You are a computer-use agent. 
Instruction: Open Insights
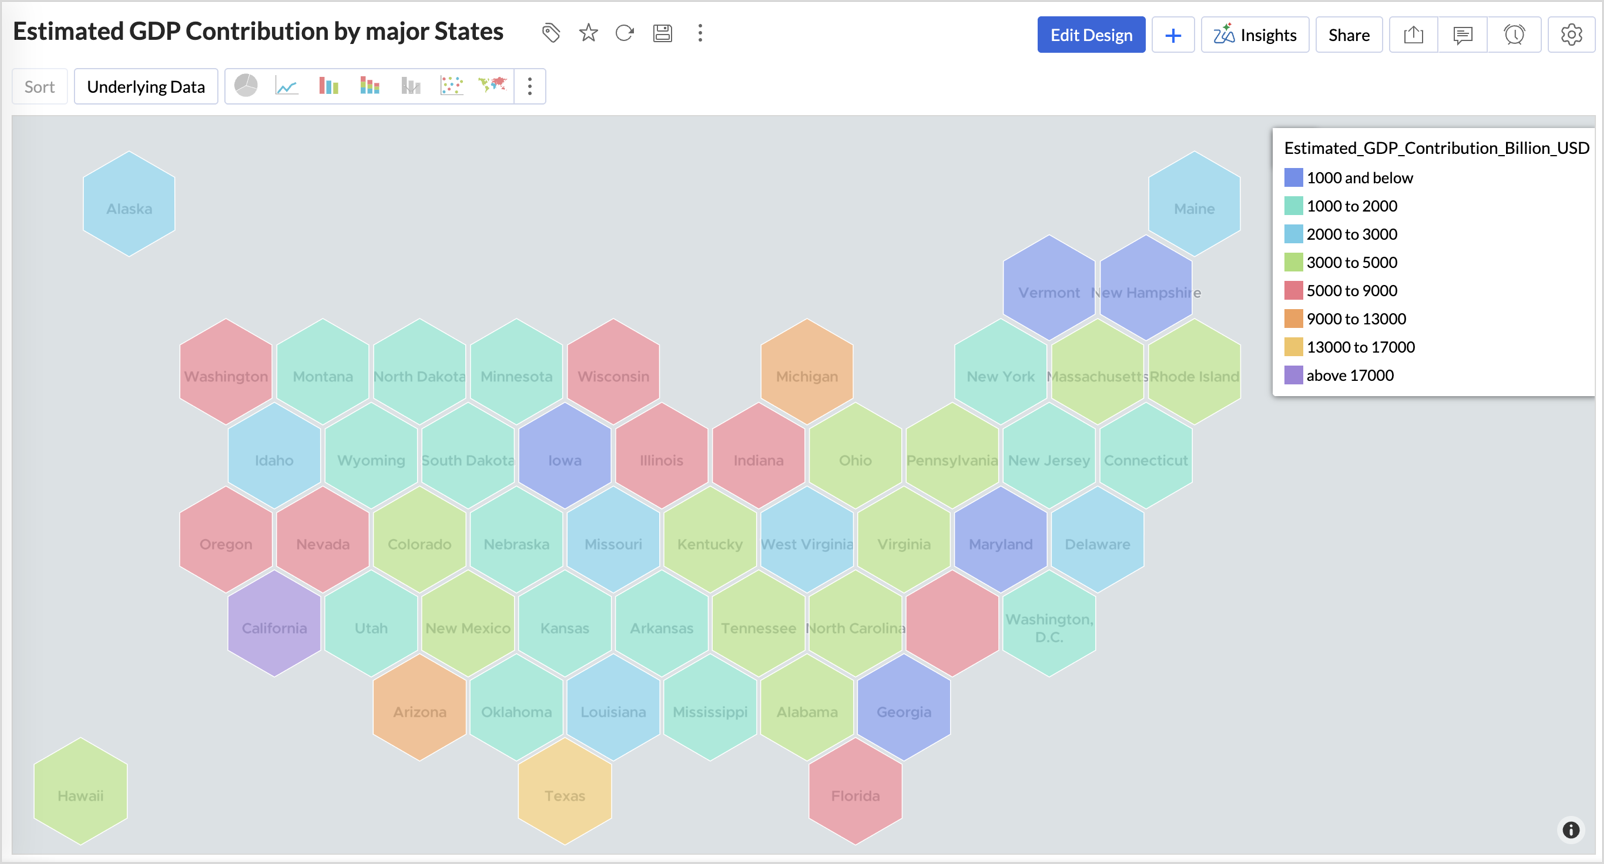(x=1255, y=35)
